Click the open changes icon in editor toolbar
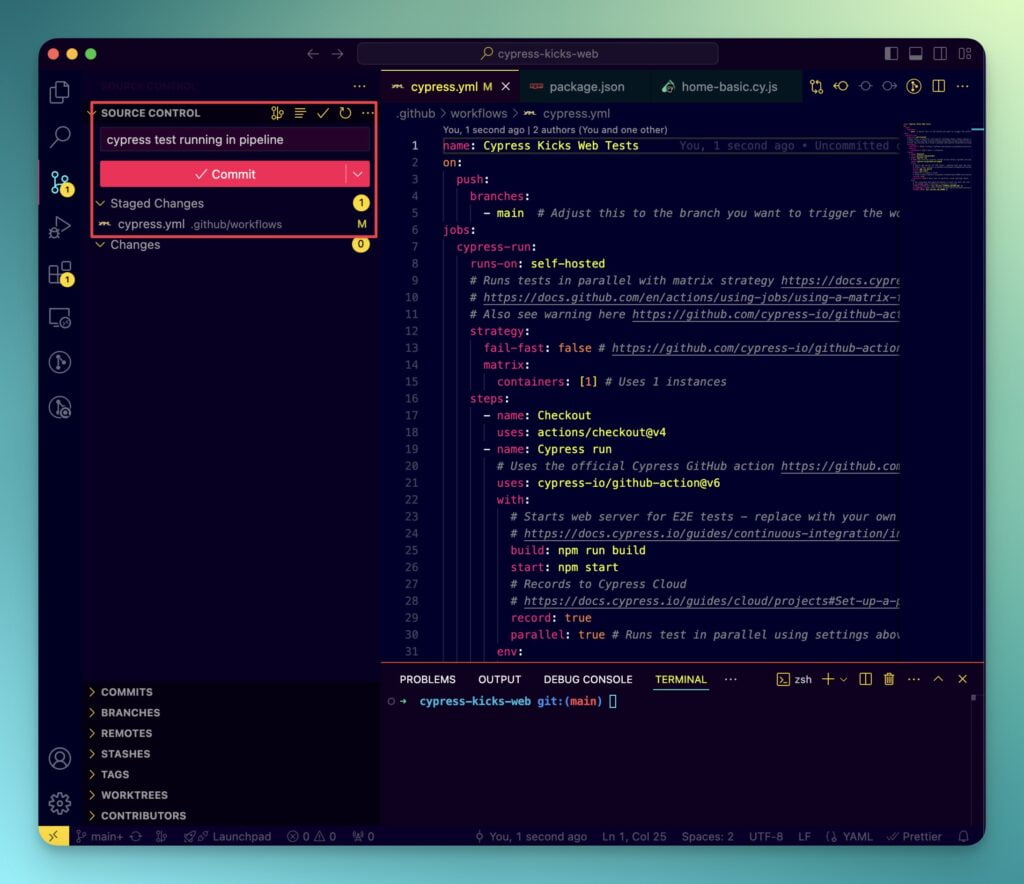The height and width of the screenshot is (884, 1024). click(x=816, y=86)
